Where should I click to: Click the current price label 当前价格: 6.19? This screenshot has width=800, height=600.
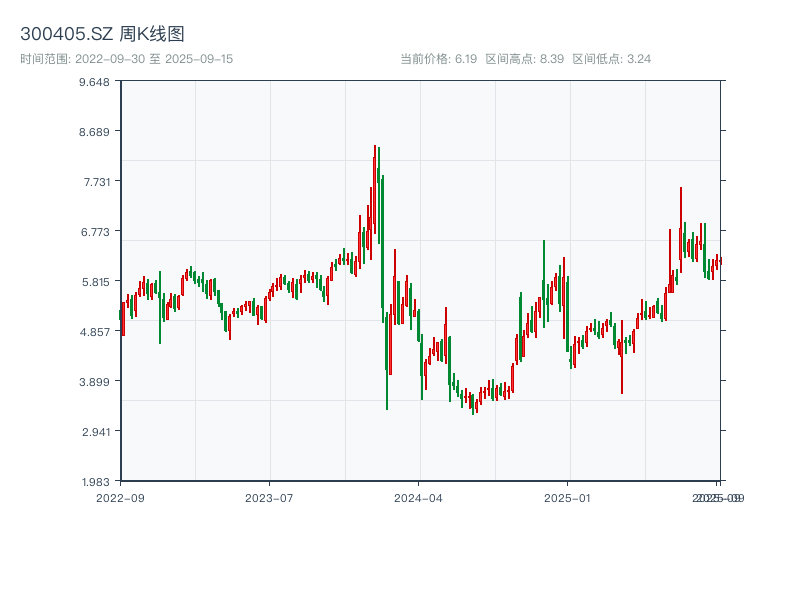point(438,59)
